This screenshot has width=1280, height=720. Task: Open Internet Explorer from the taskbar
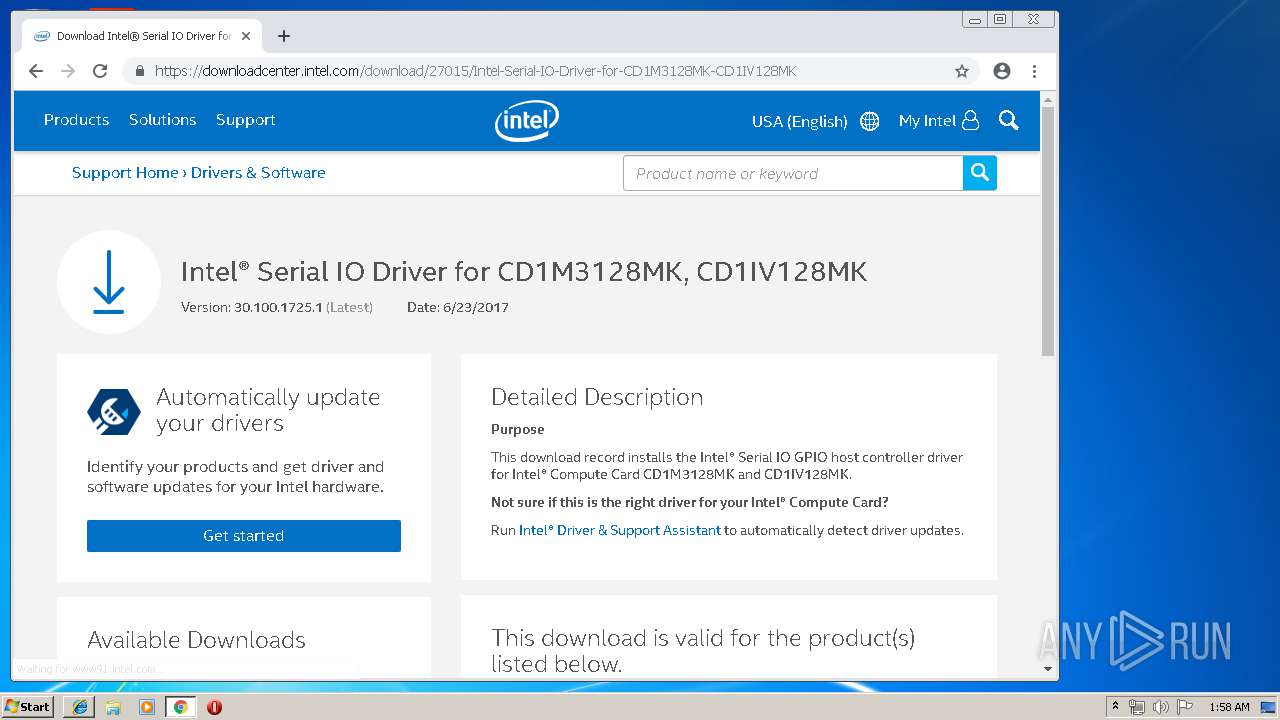79,707
